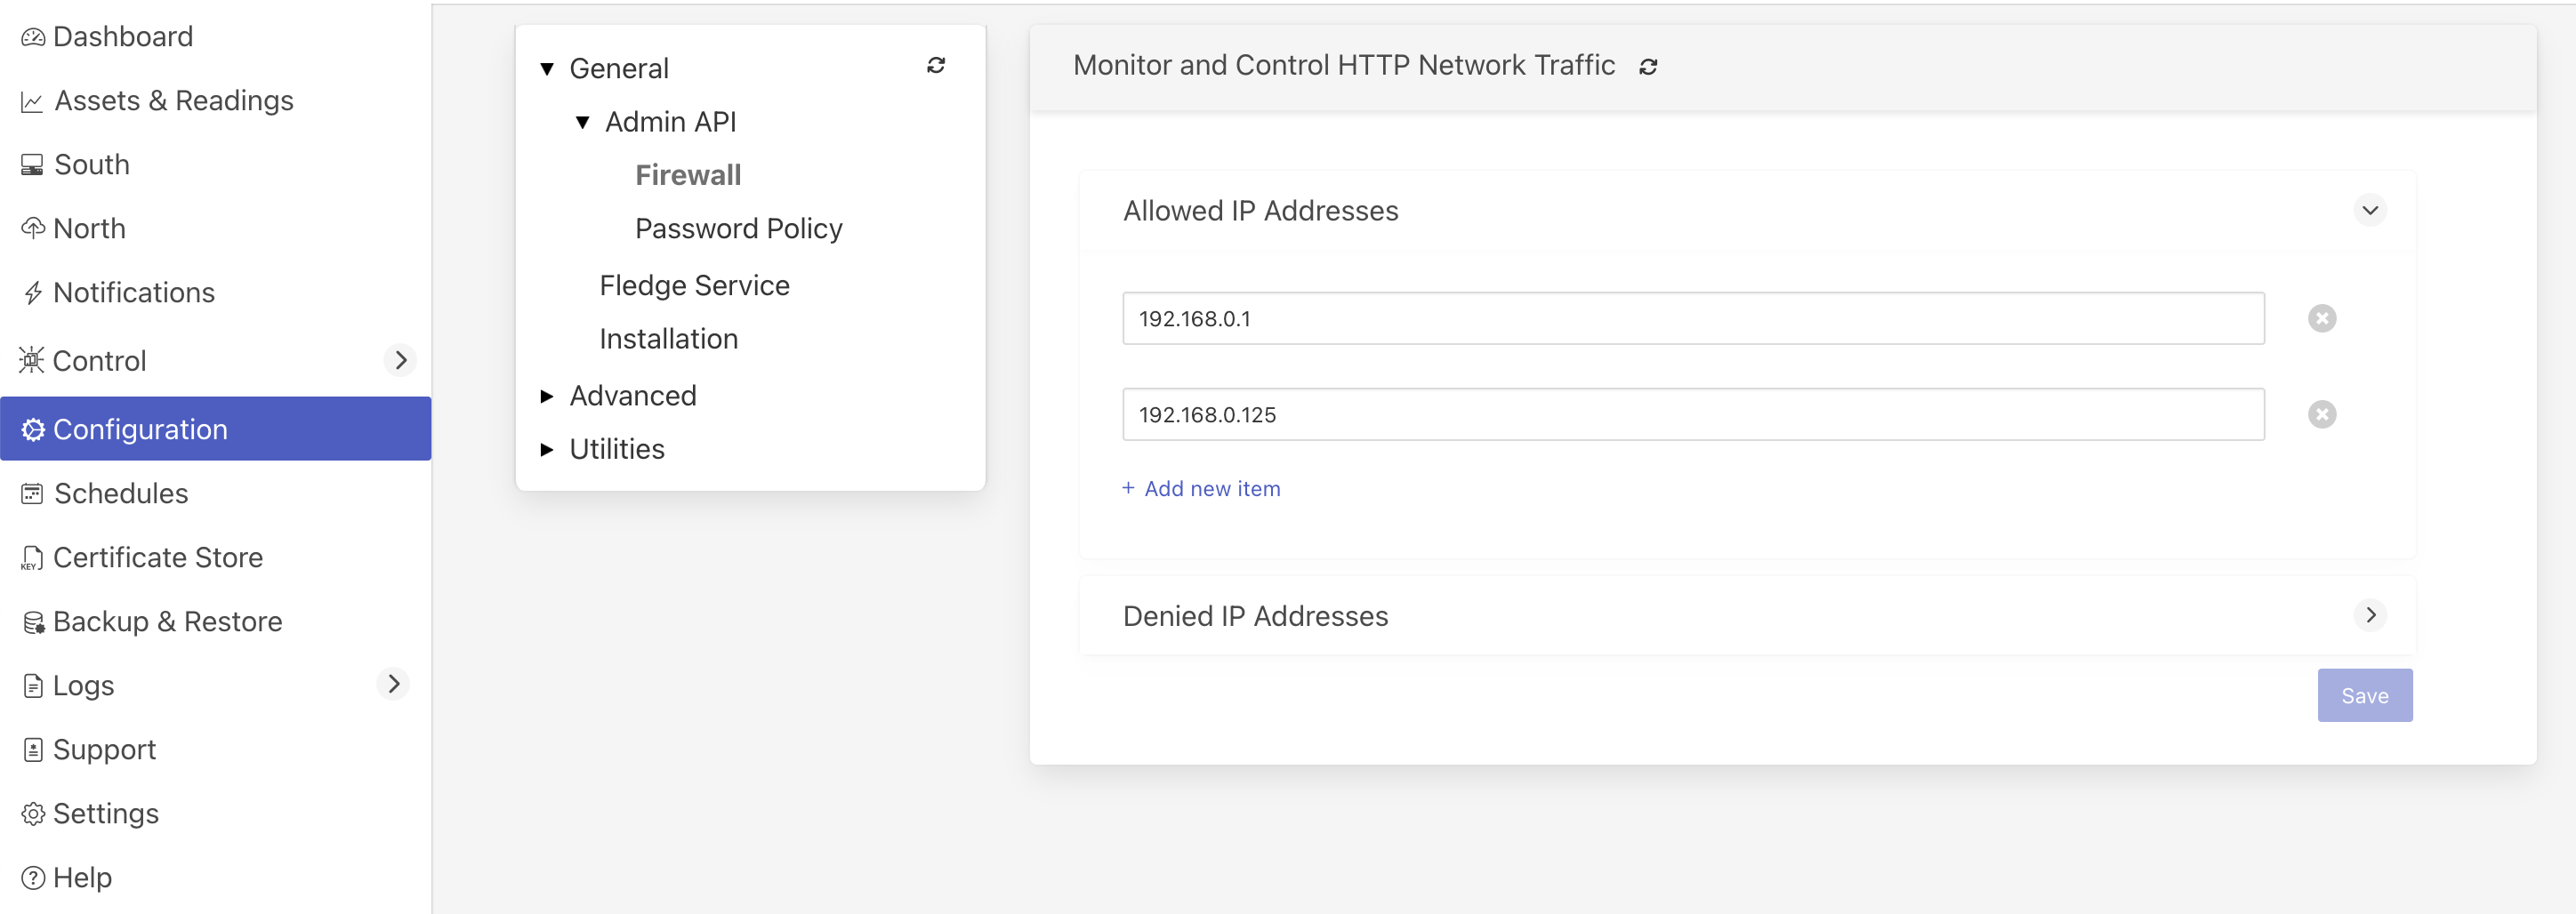Click the refresh icon next to General
This screenshot has height=914, width=2576.
click(x=936, y=65)
